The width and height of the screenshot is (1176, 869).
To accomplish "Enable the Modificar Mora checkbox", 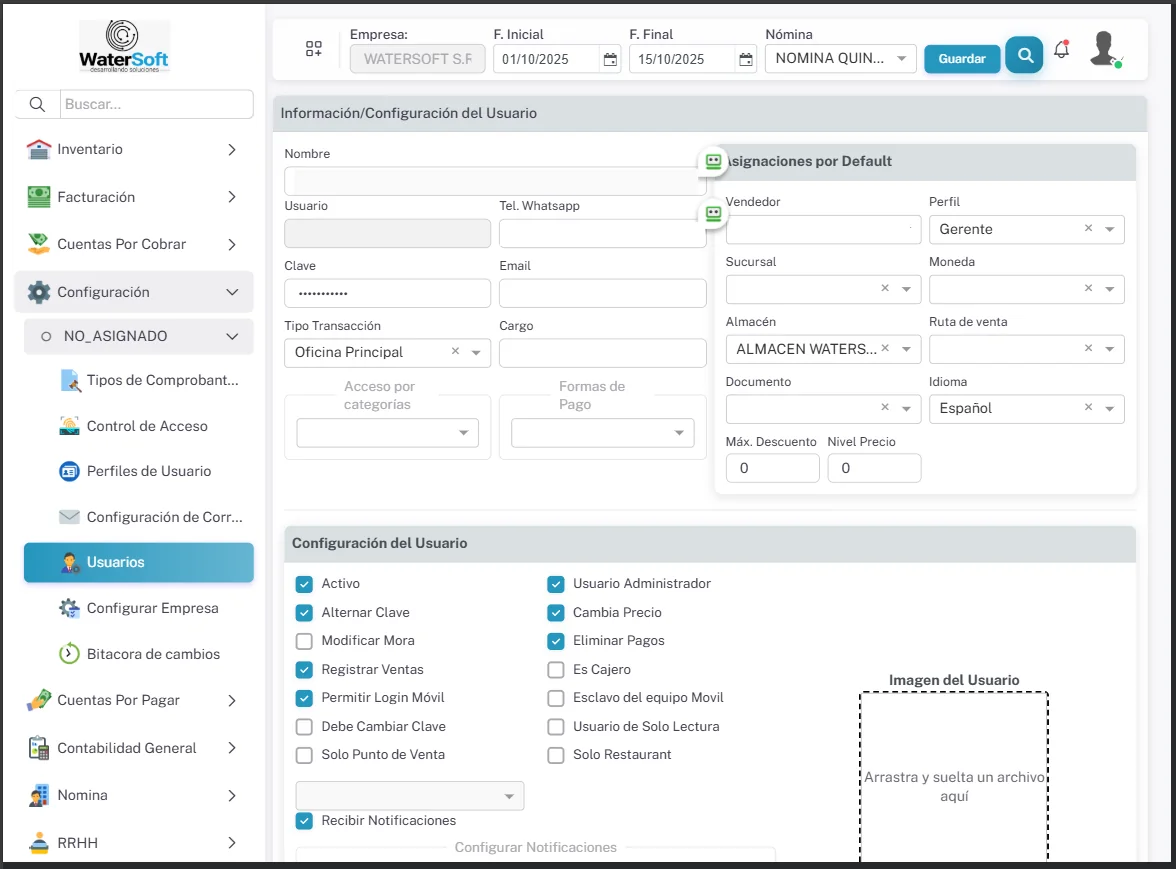I will [x=304, y=641].
